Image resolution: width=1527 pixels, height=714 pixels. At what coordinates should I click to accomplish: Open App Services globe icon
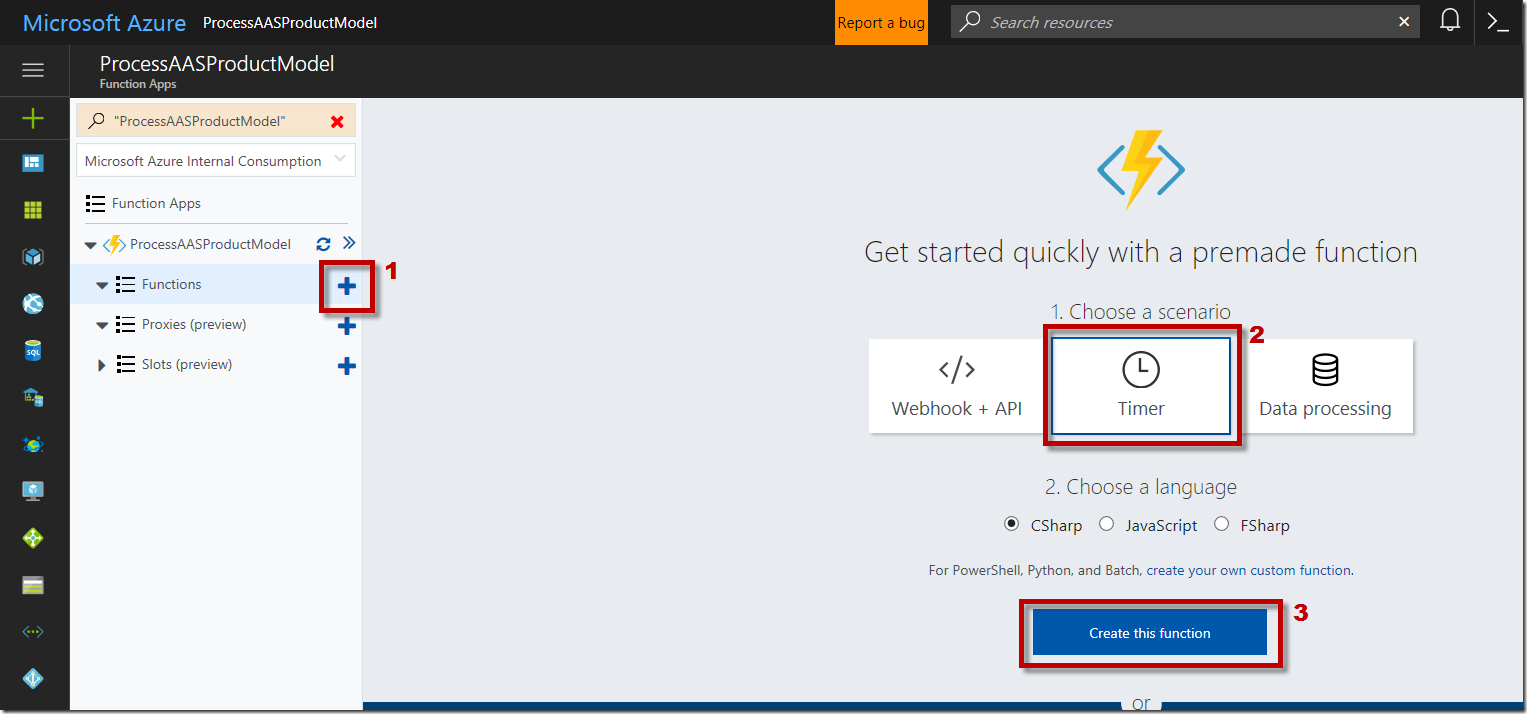[33, 304]
